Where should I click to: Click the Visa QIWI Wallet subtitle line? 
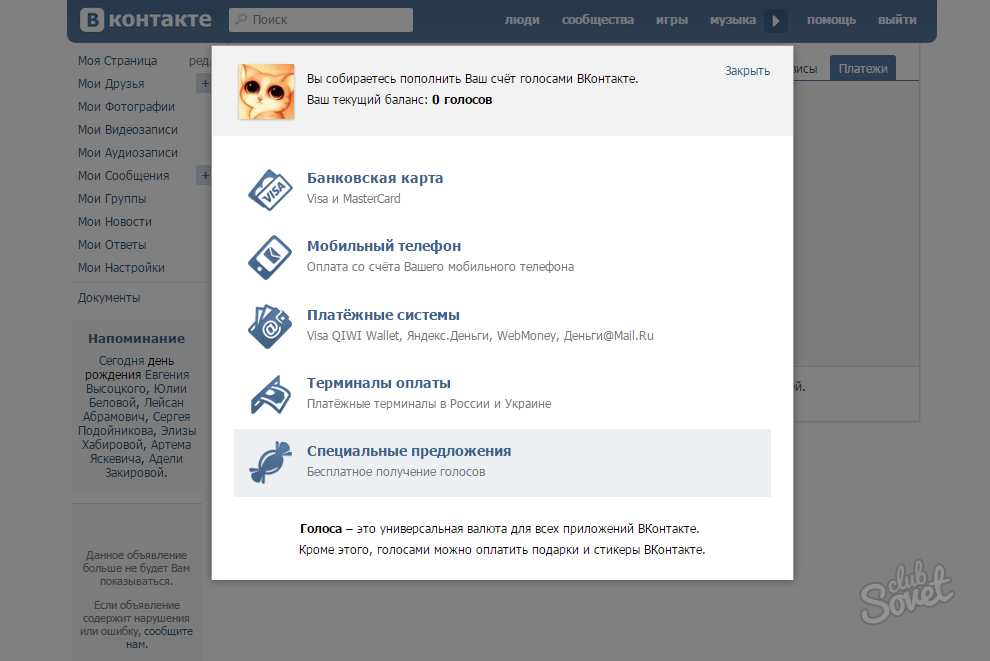[480, 336]
